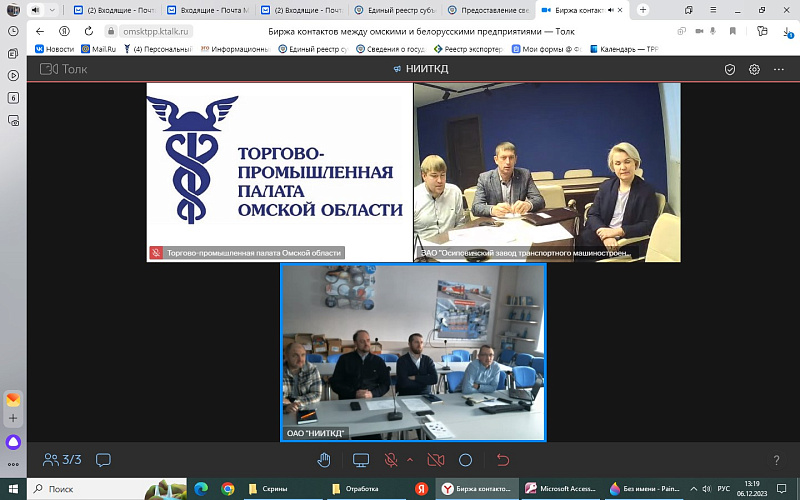Open the Календарь — ТРР bookmark
Image resolution: width=800 pixels, height=500 pixels.
pos(623,49)
